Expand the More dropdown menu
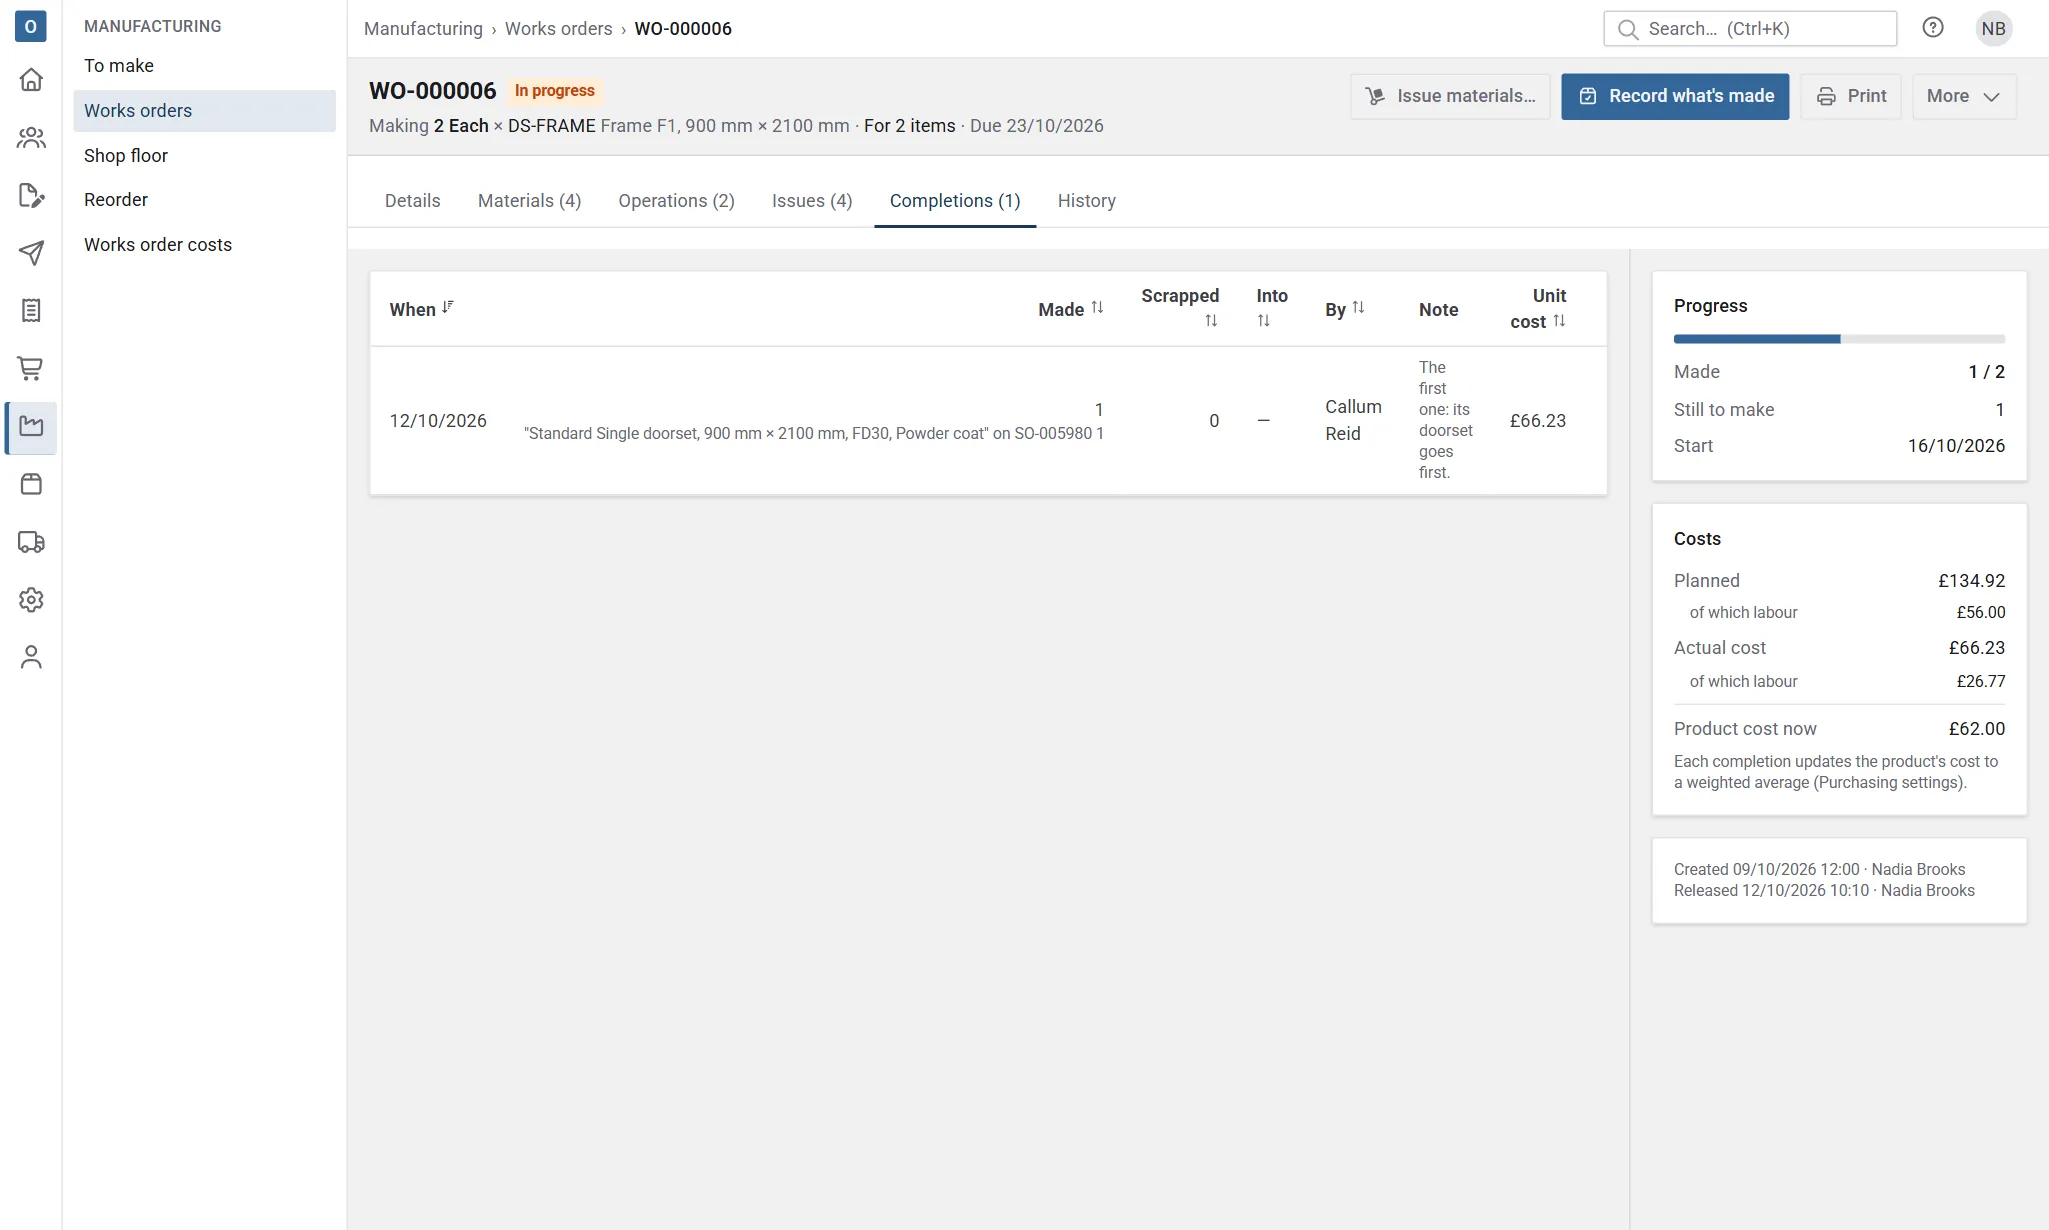The height and width of the screenshot is (1230, 2049). [1963, 96]
